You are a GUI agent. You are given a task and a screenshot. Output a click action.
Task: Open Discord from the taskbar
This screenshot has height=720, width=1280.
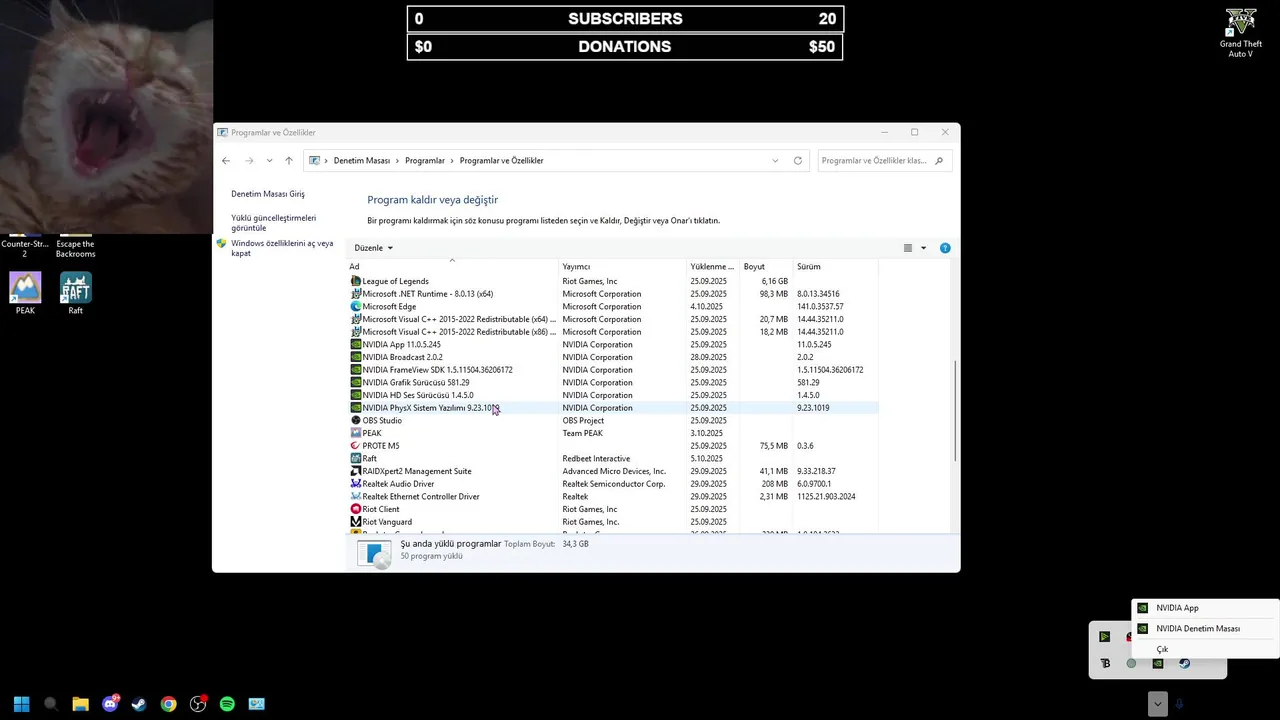[x=110, y=704]
